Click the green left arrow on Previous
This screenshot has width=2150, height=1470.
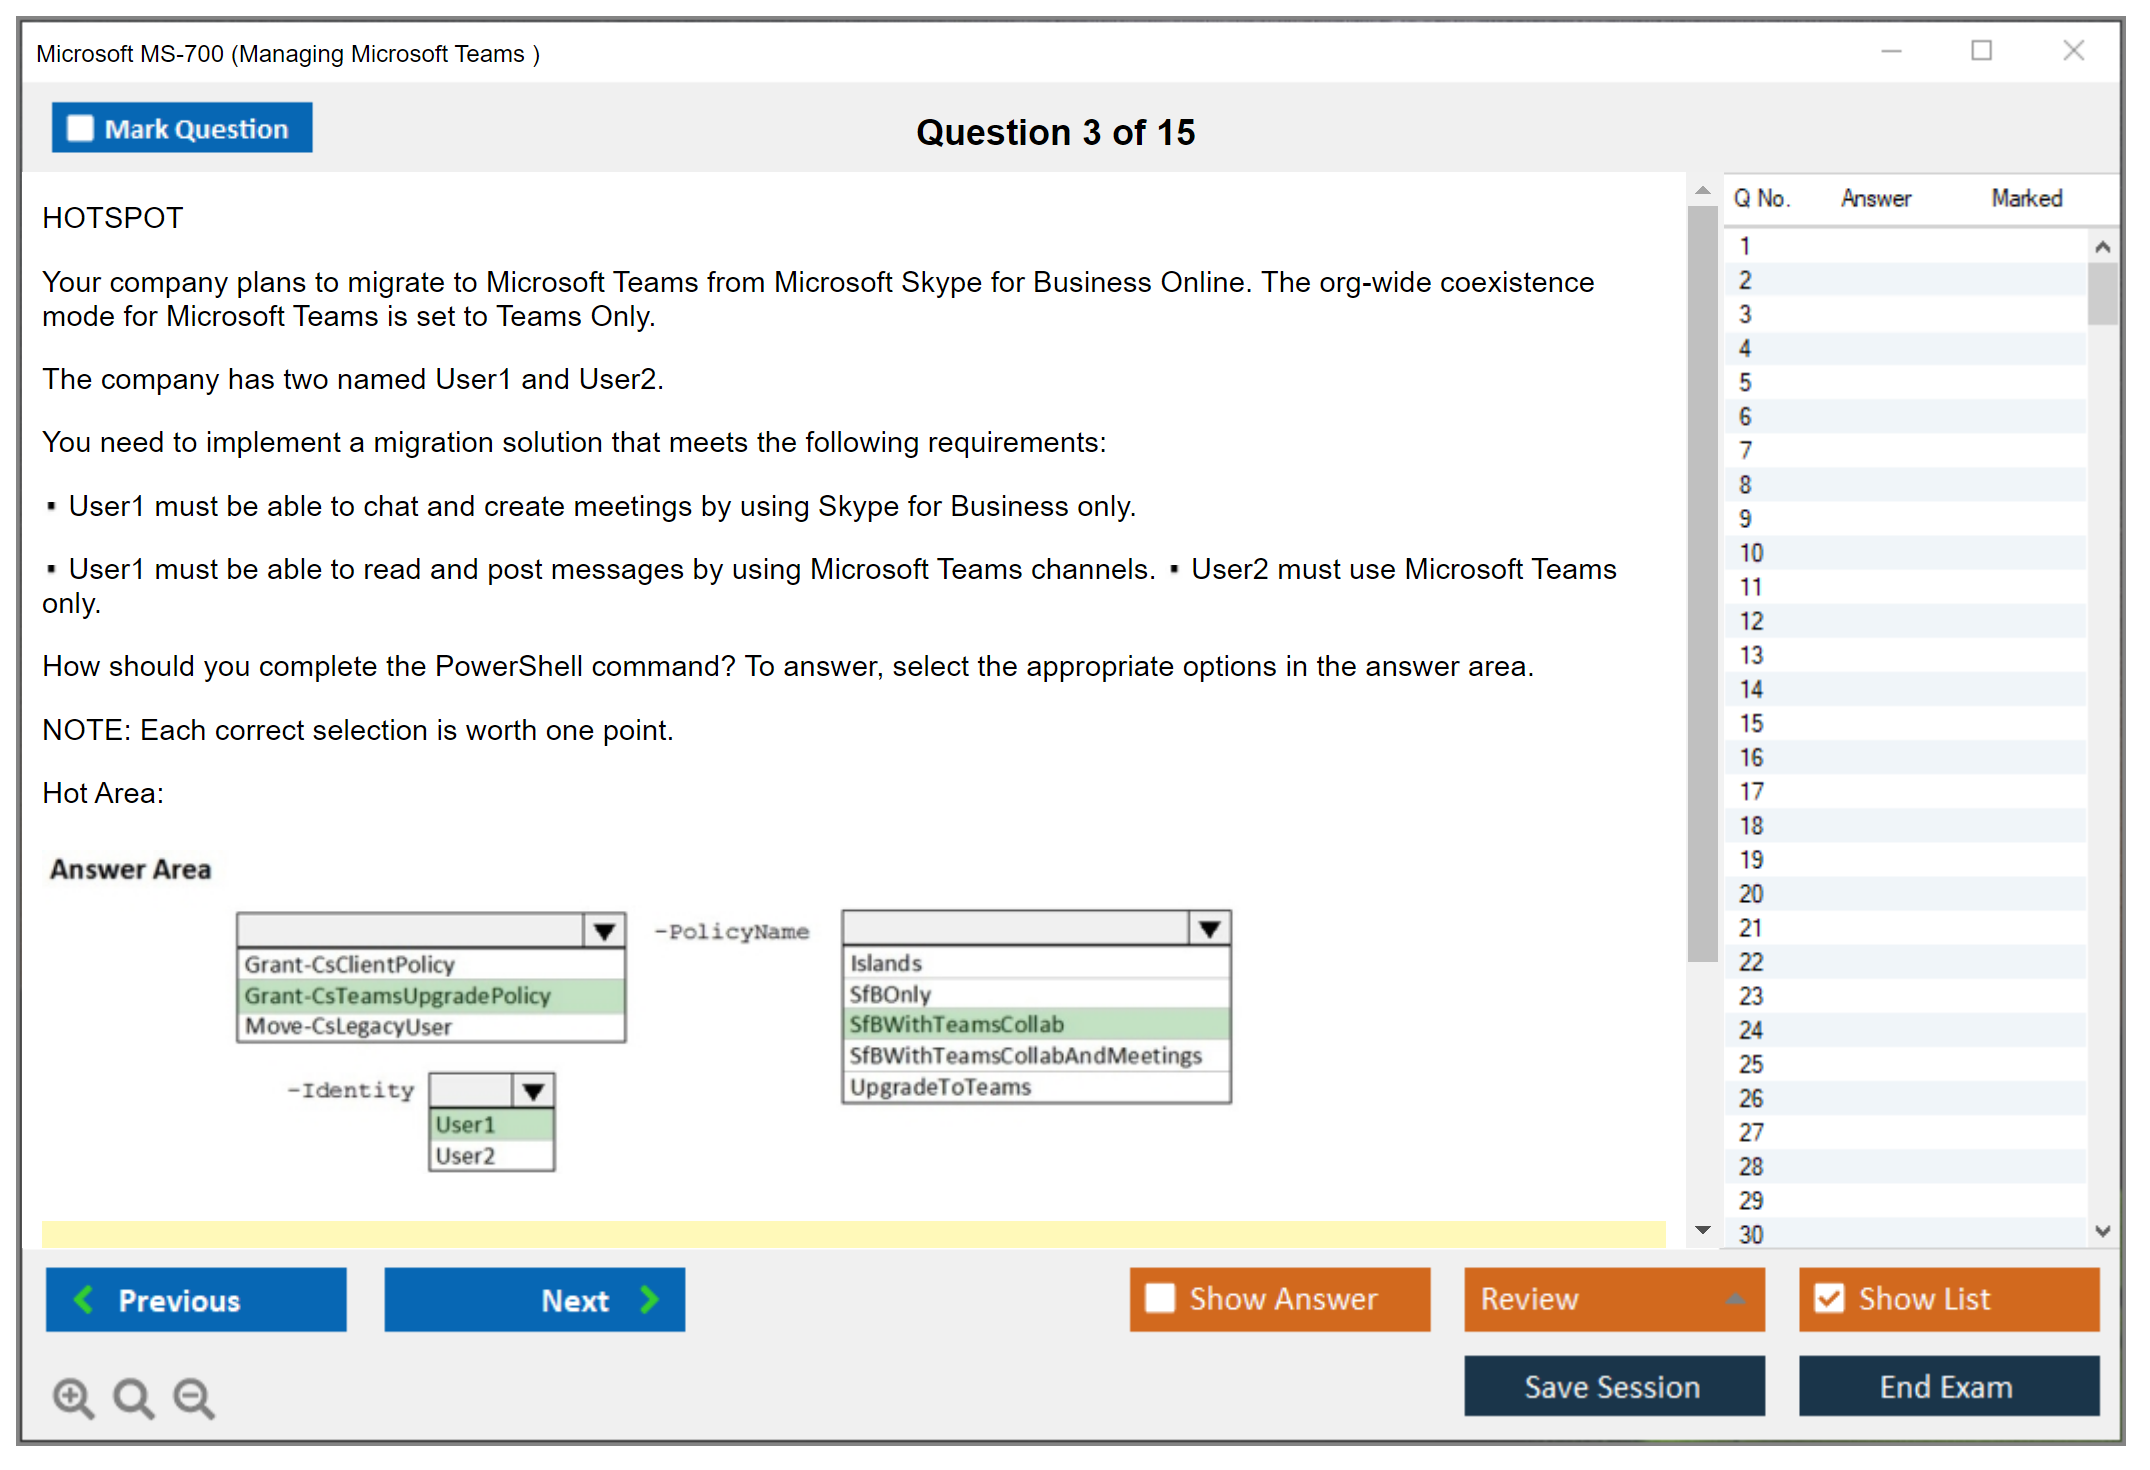click(x=84, y=1299)
